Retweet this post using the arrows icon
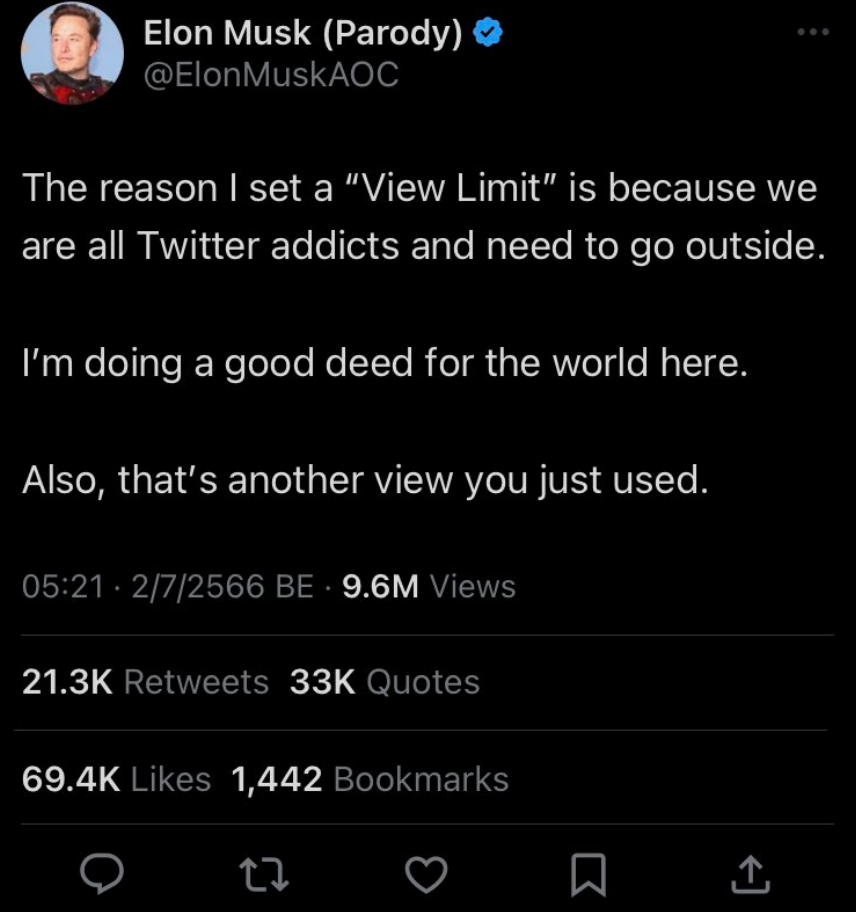 click(267, 875)
